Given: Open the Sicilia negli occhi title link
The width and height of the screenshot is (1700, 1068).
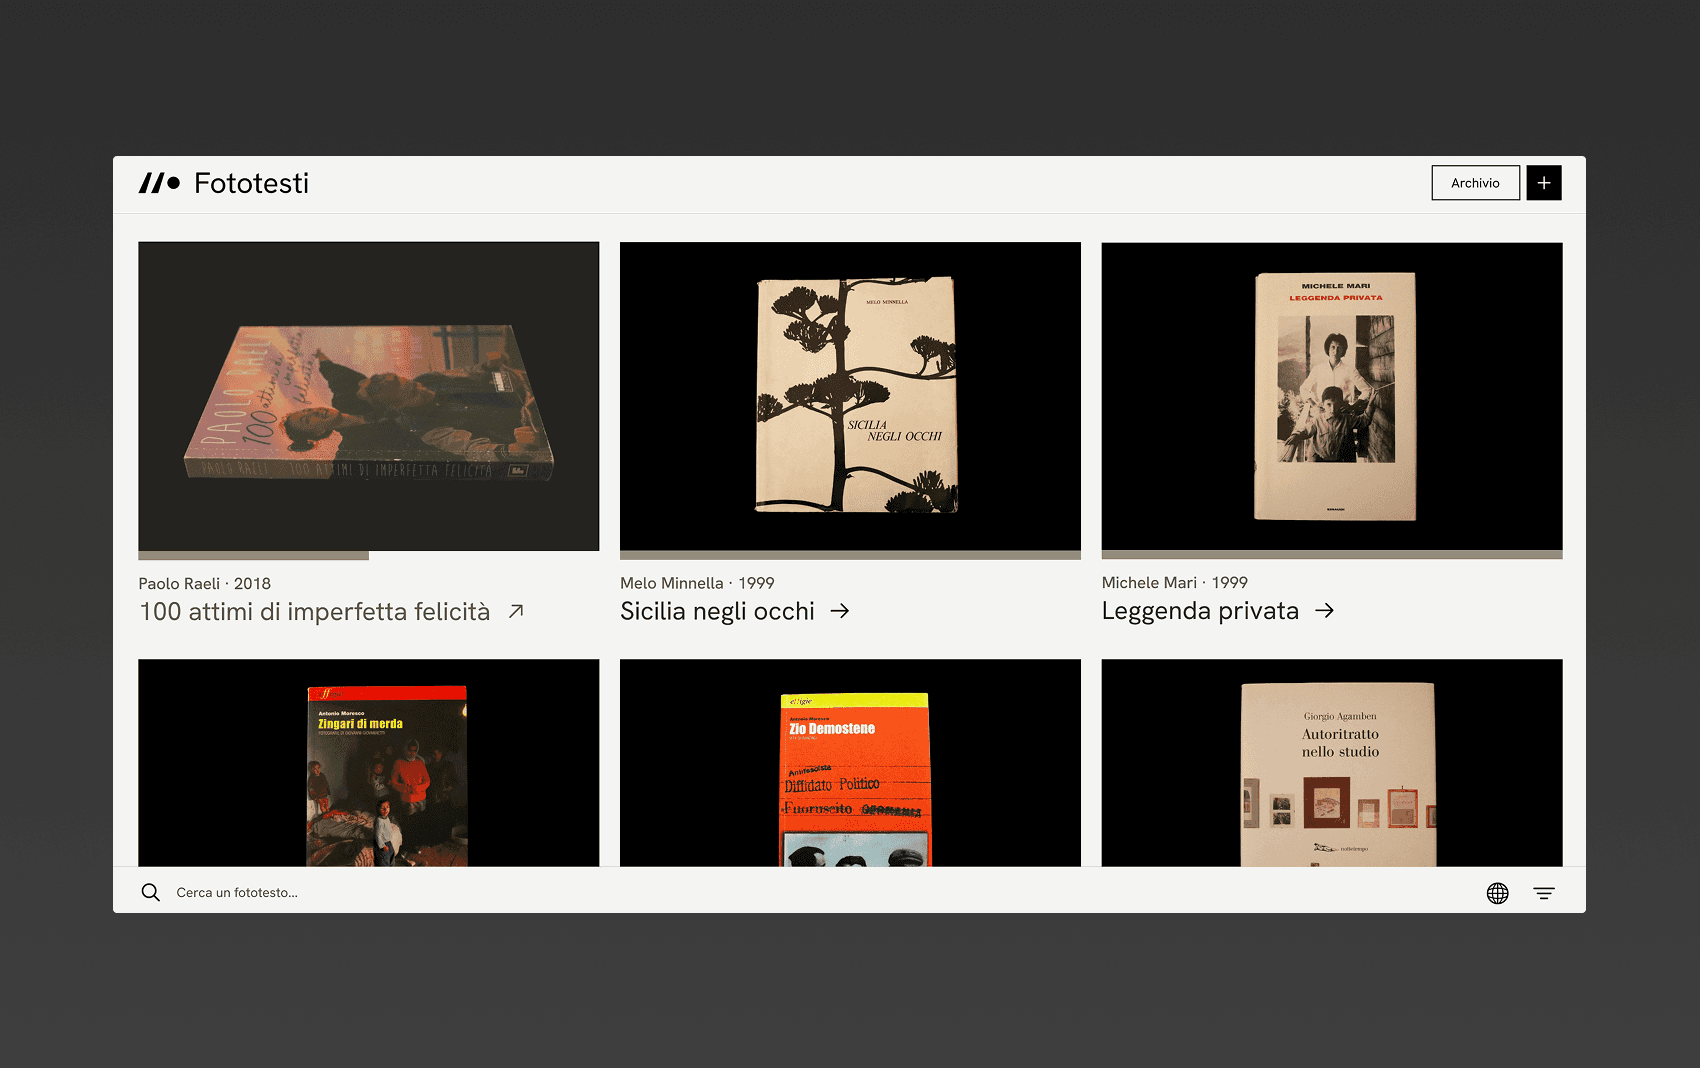Looking at the screenshot, I should coord(717,611).
